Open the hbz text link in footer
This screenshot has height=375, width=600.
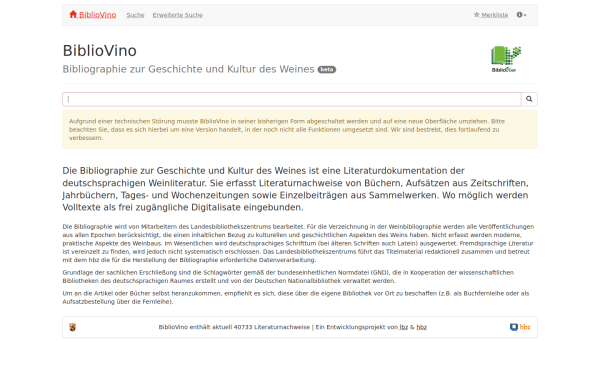pos(422,327)
